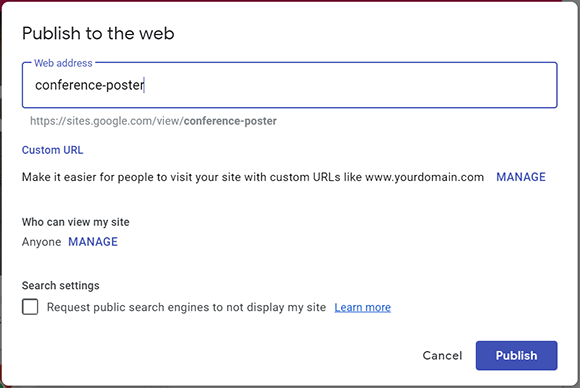
Task: Open MANAGE for custom URLs
Action: click(521, 177)
